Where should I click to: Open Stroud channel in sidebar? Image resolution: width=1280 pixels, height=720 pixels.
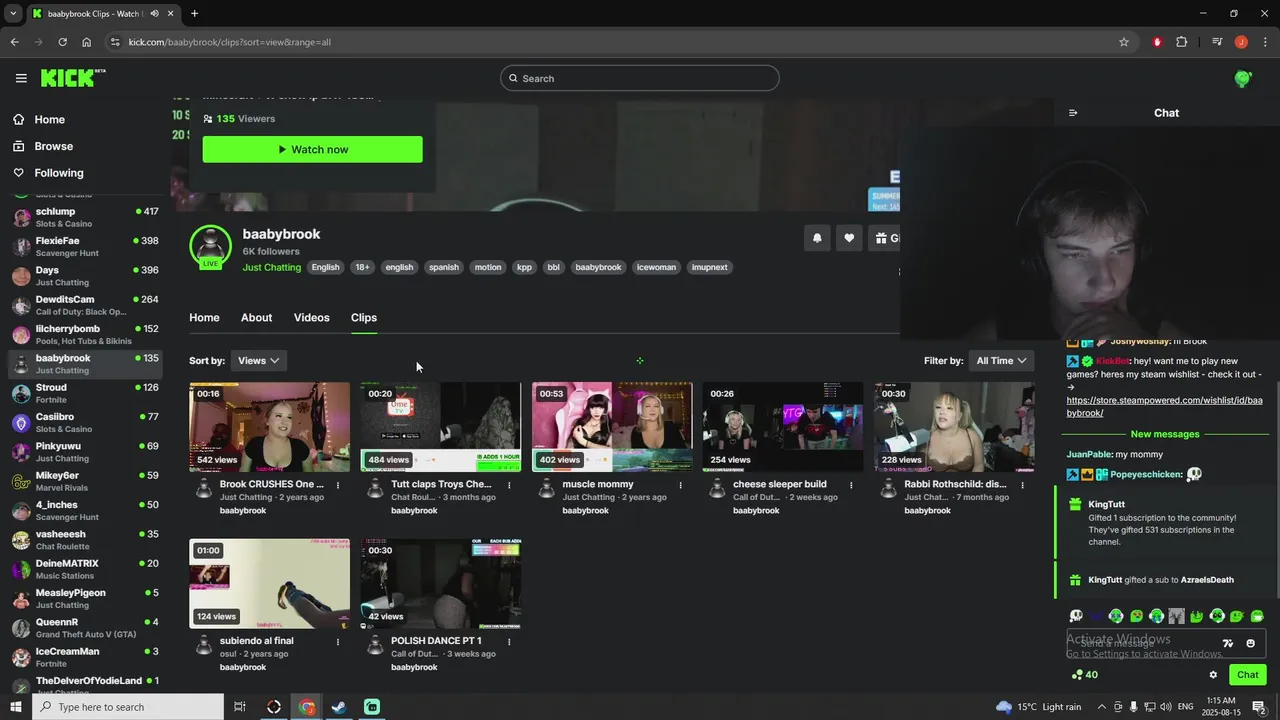coord(85,393)
